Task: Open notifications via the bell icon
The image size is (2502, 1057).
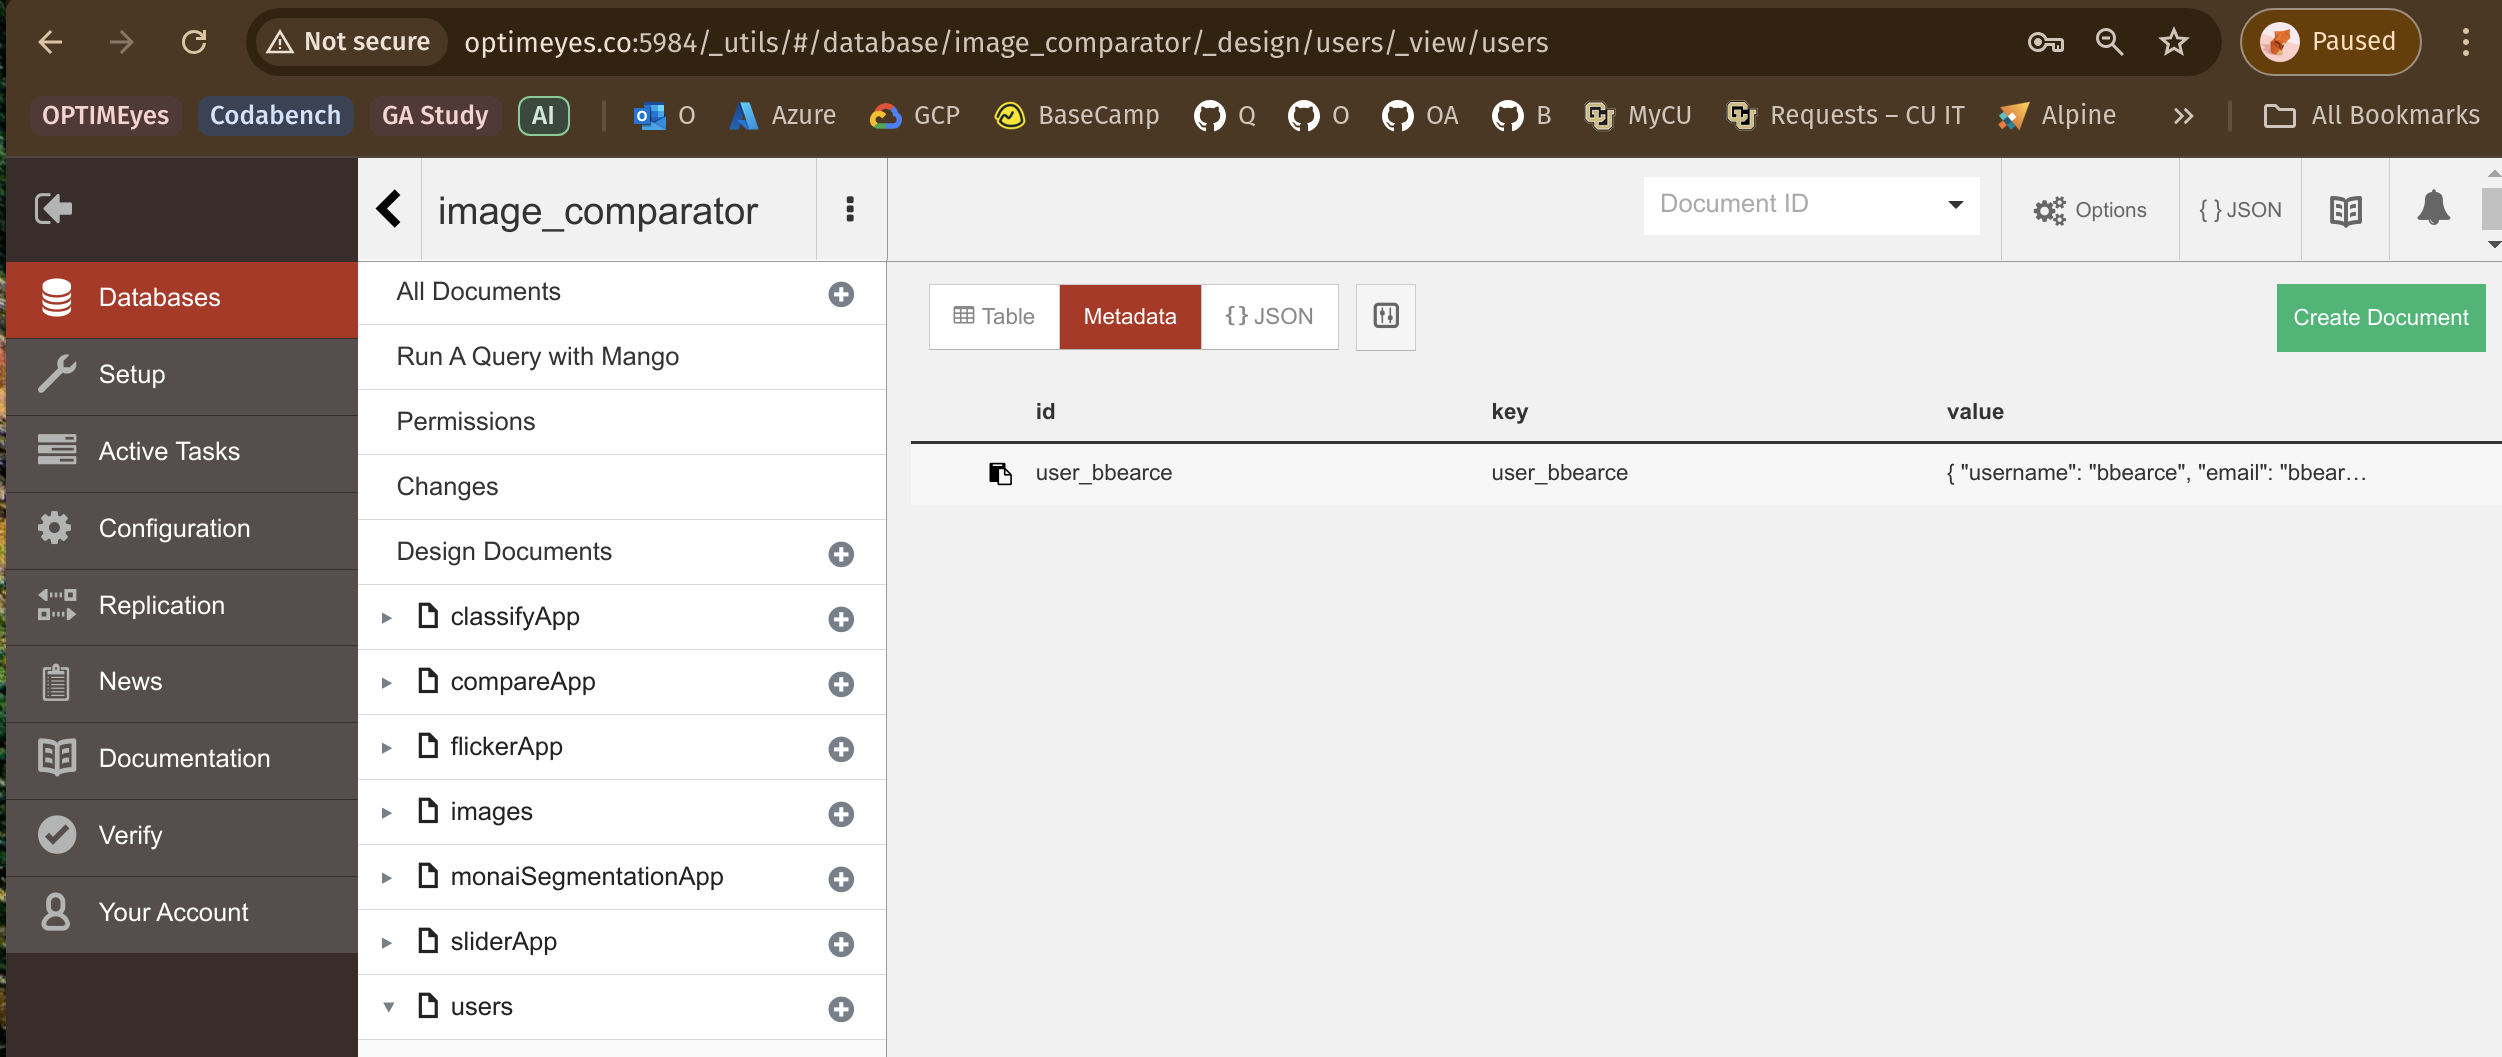Action: pos(2434,208)
